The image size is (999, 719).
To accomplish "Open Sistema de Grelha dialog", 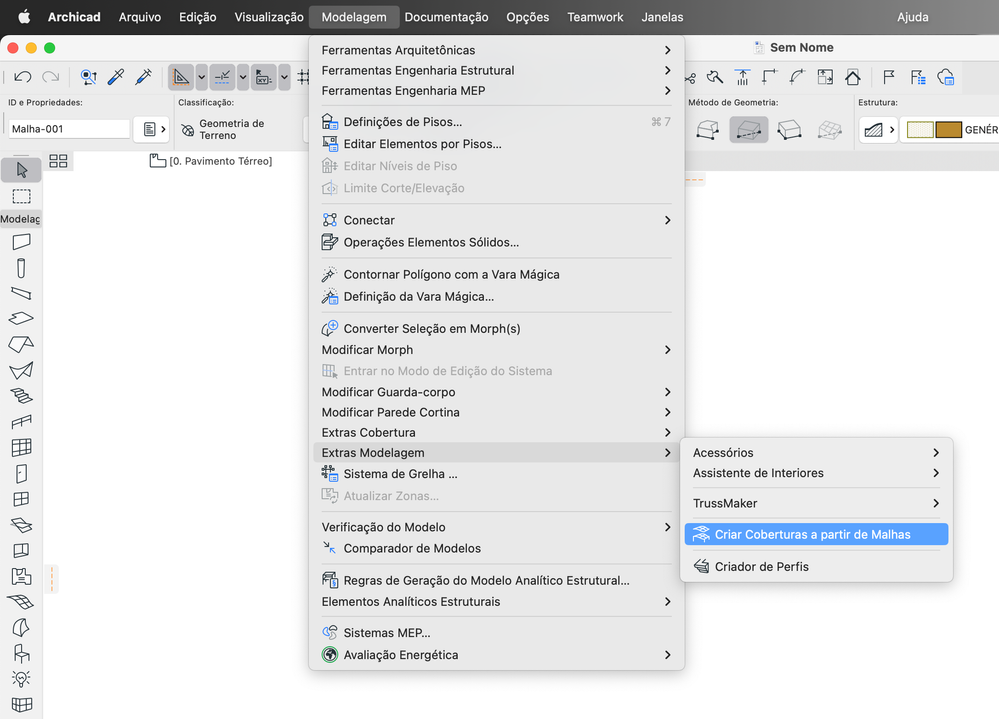I will point(496,474).
